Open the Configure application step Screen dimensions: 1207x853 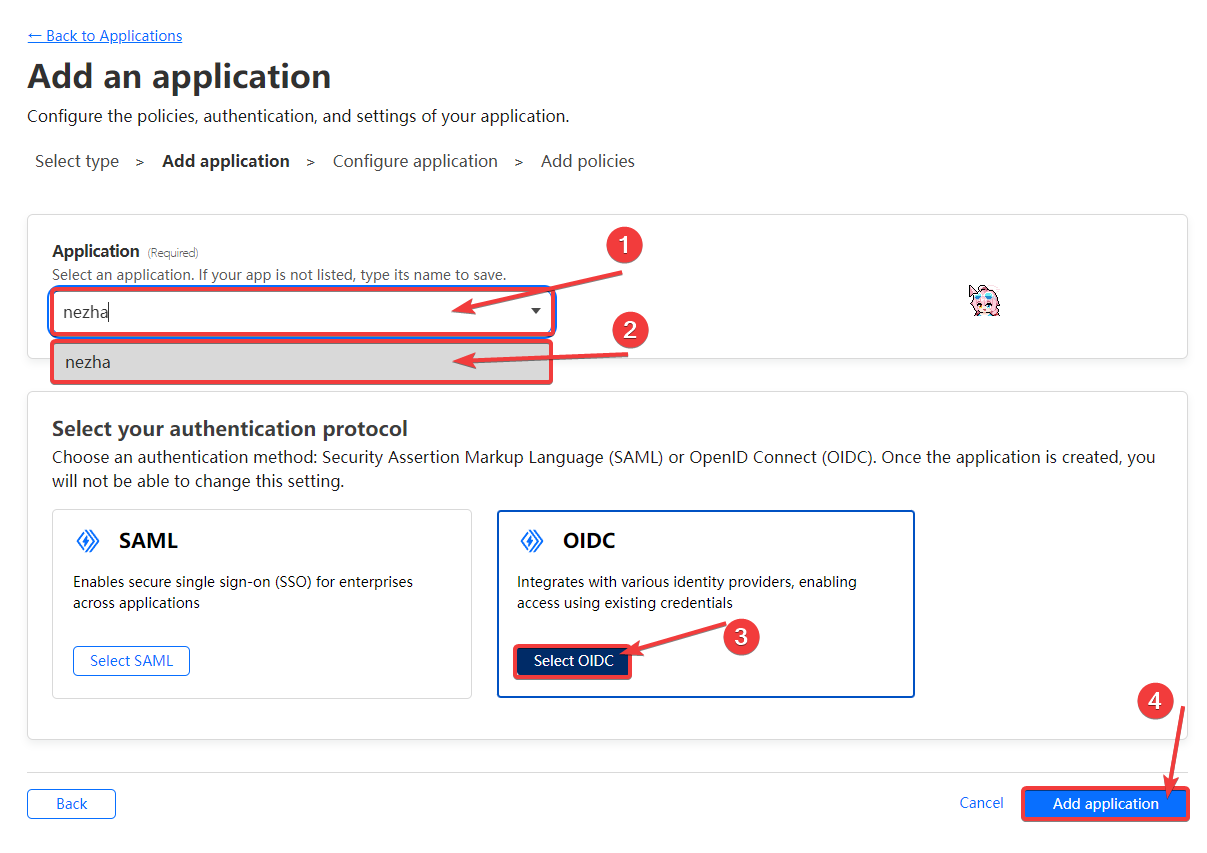coord(415,161)
